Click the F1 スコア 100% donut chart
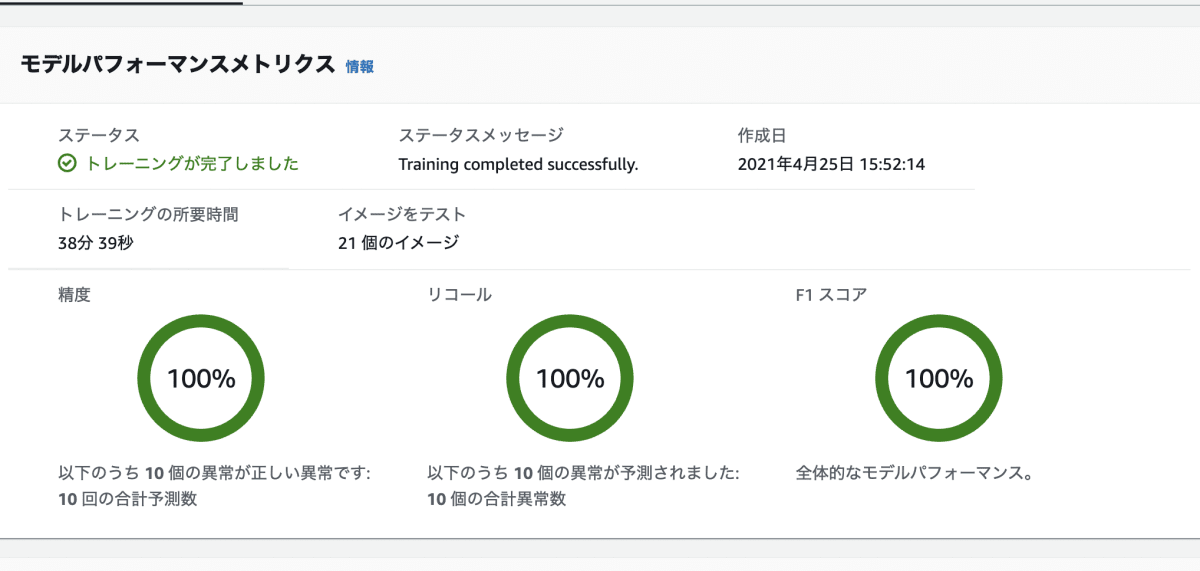The height and width of the screenshot is (571, 1200). pyautogui.click(x=939, y=378)
